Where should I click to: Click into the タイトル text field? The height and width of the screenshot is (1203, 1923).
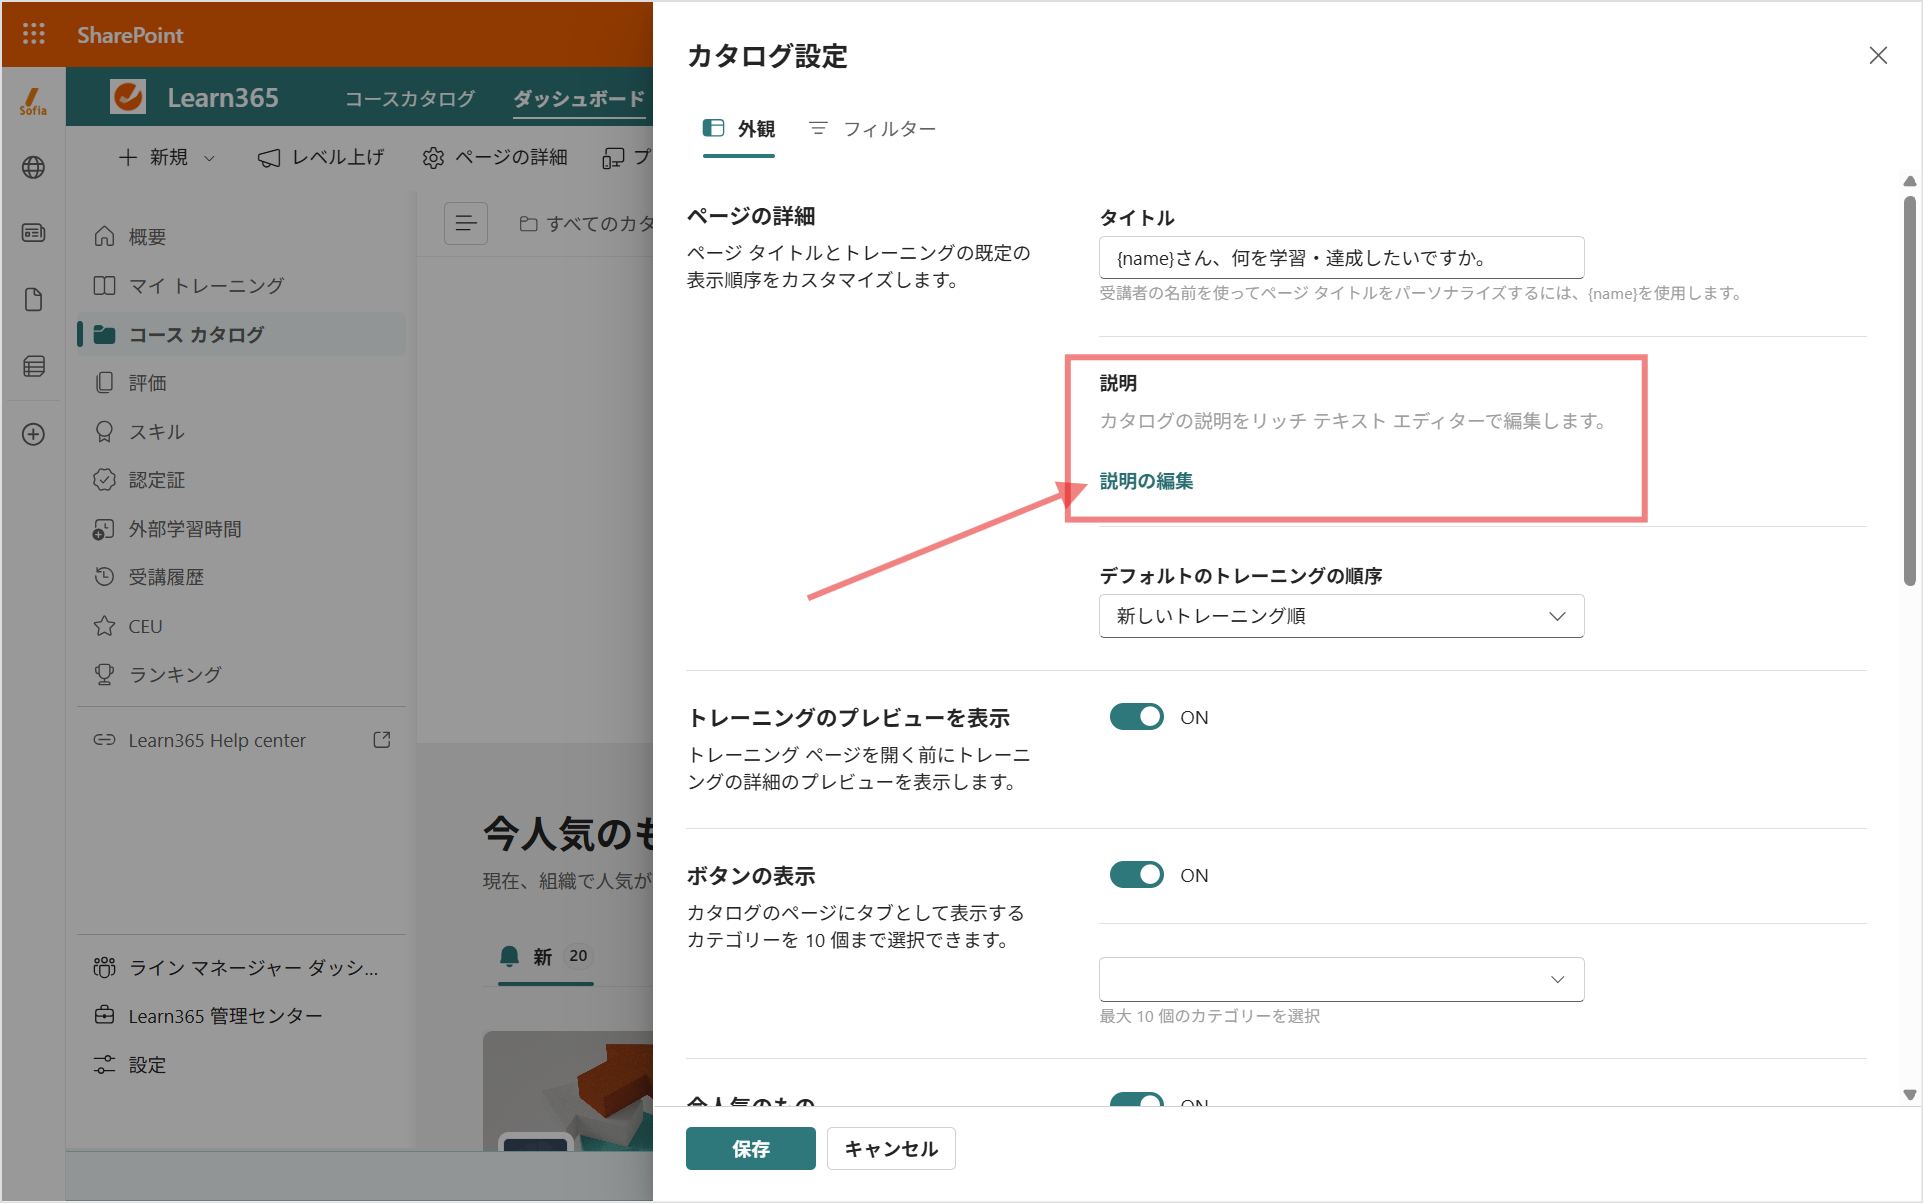pos(1341,258)
